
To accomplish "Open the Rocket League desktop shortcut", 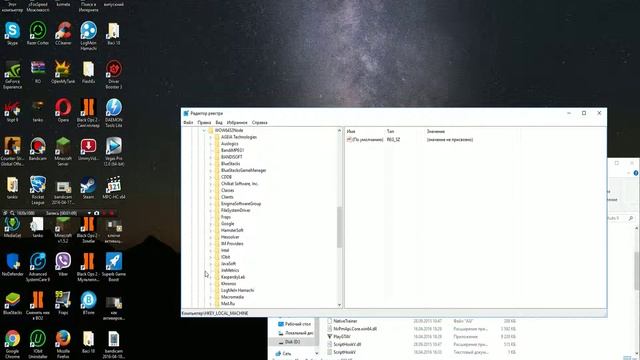I will pyautogui.click(x=38, y=190).
